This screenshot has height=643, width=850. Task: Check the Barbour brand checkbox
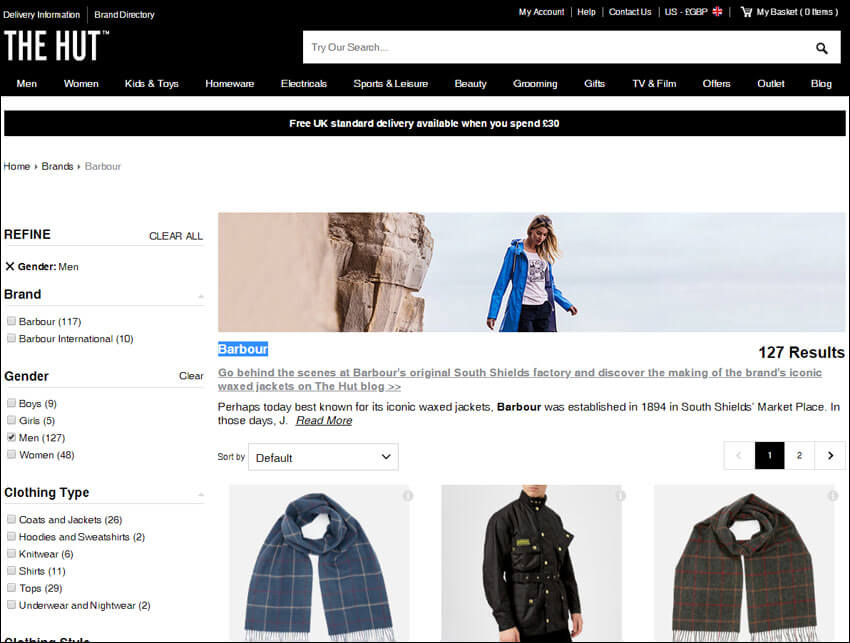point(11,321)
